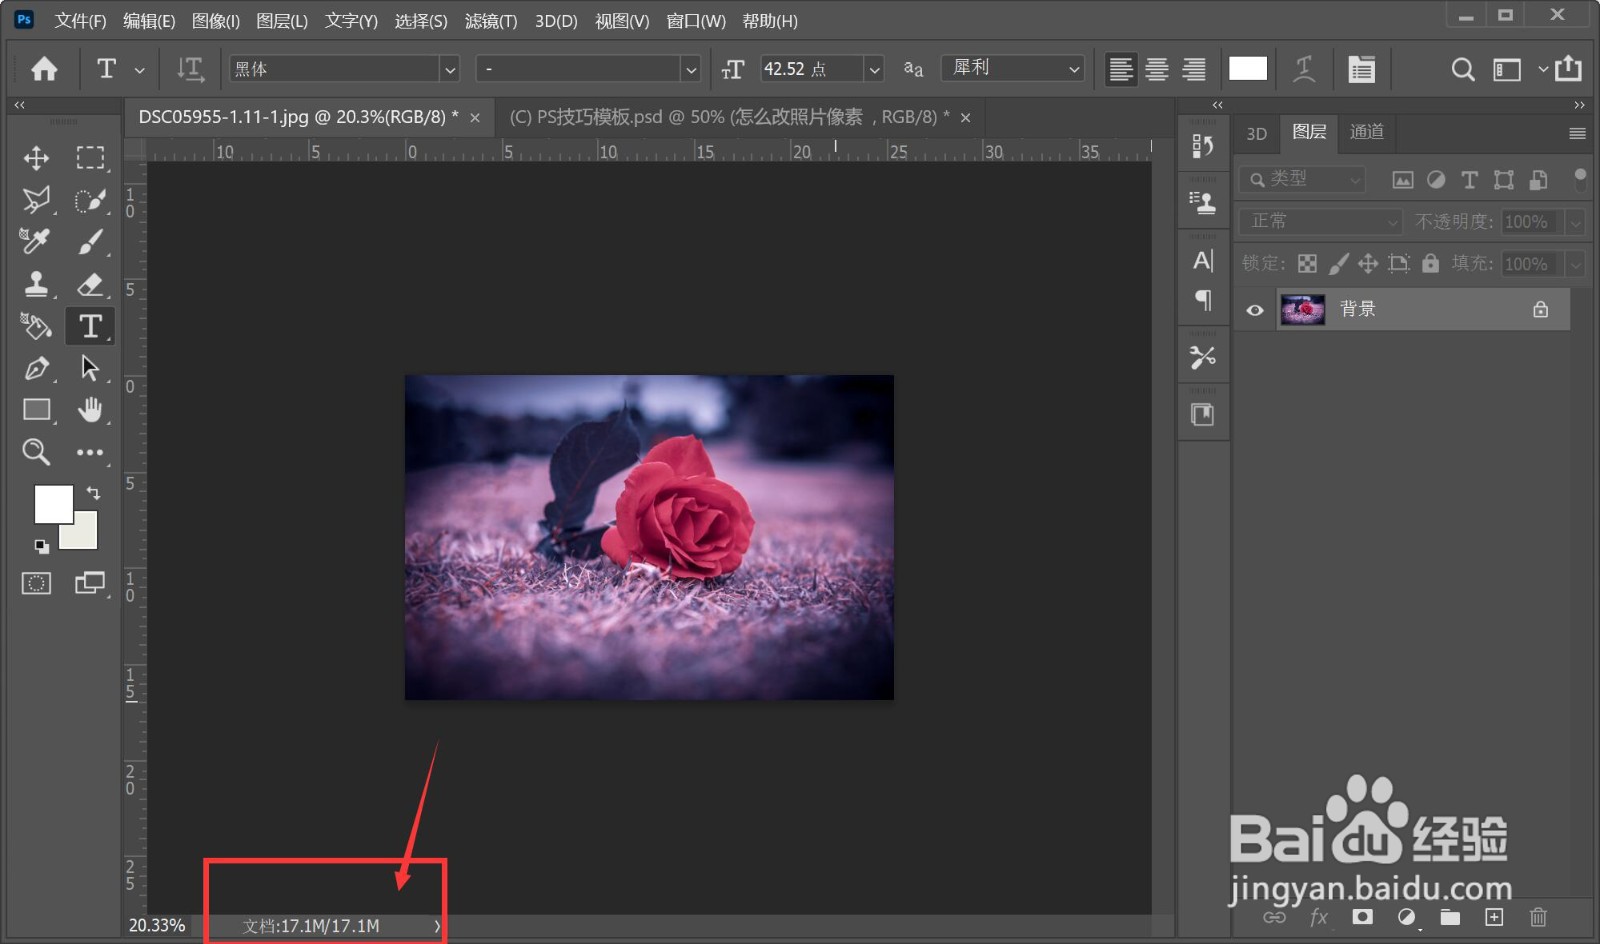
Task: Select the Horizontal Type tool
Action: click(90, 326)
